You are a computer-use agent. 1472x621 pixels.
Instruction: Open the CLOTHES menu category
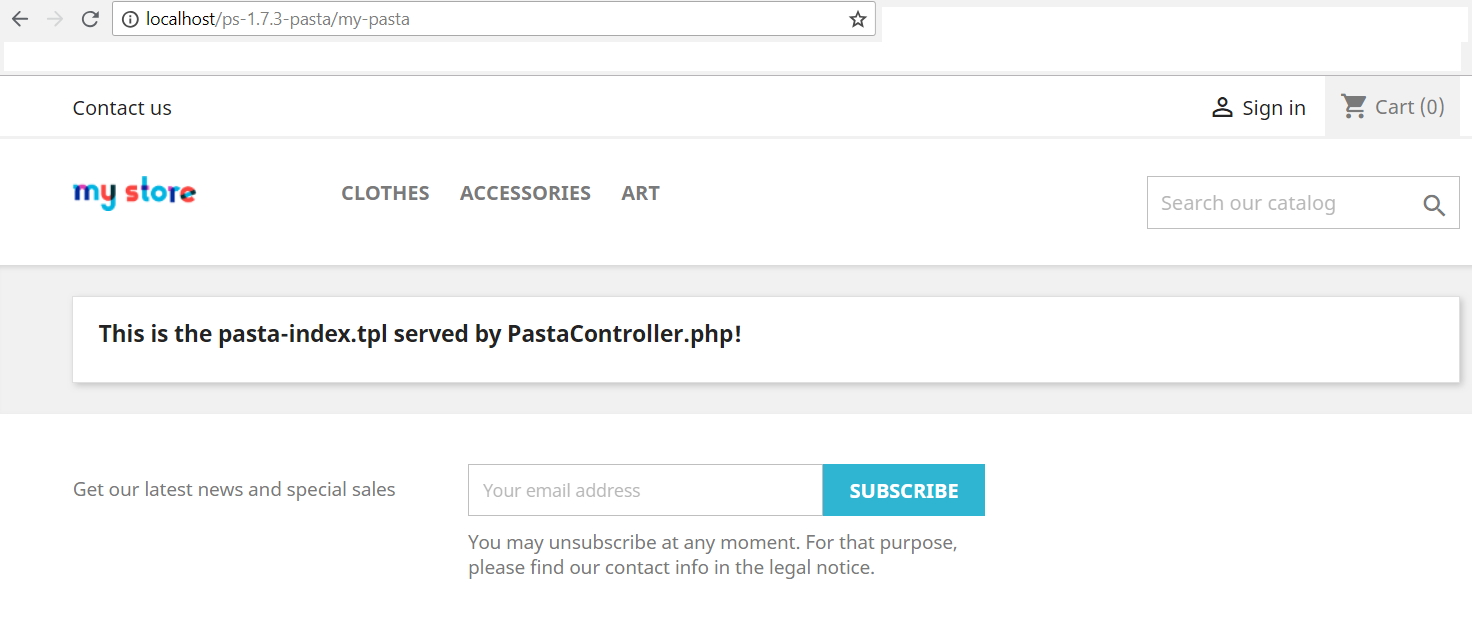385,193
